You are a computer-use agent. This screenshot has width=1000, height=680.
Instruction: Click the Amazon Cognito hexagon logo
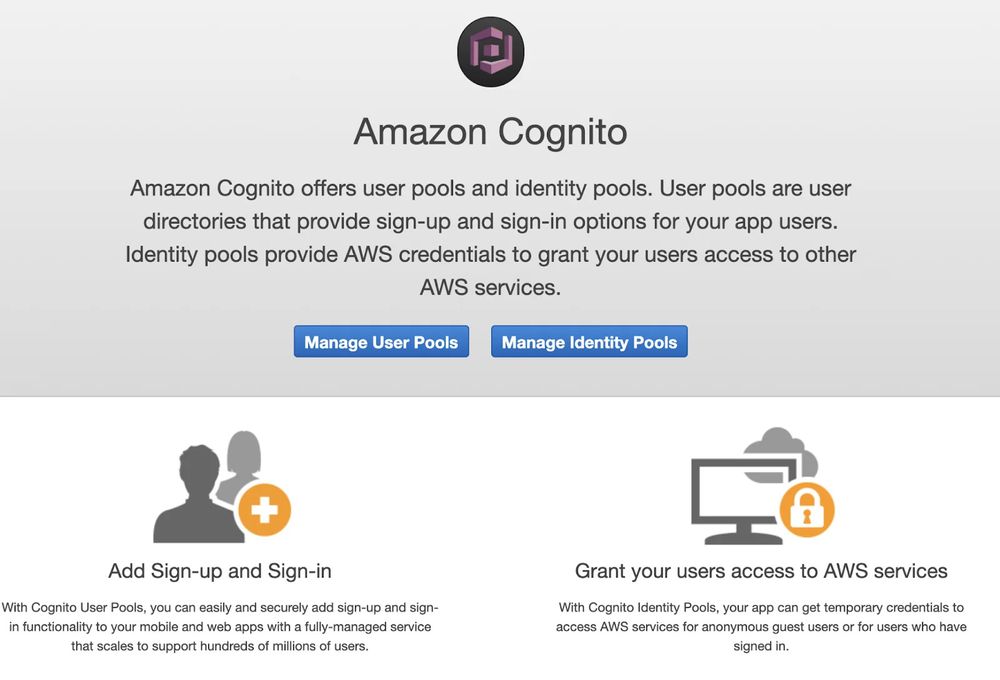click(489, 51)
